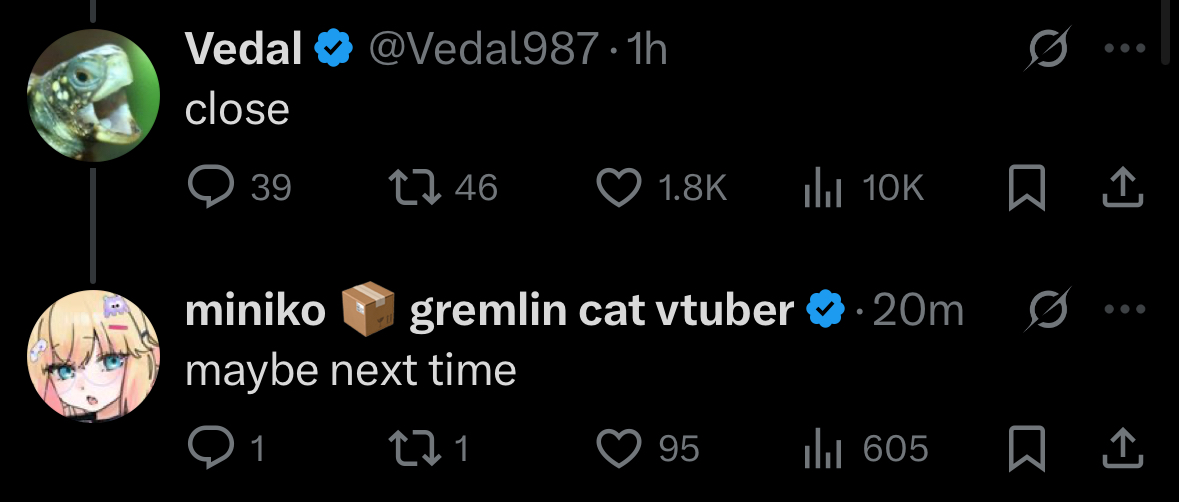The image size is (1179, 502).
Task: Open the @Vedal987 handle link
Action: tap(486, 50)
